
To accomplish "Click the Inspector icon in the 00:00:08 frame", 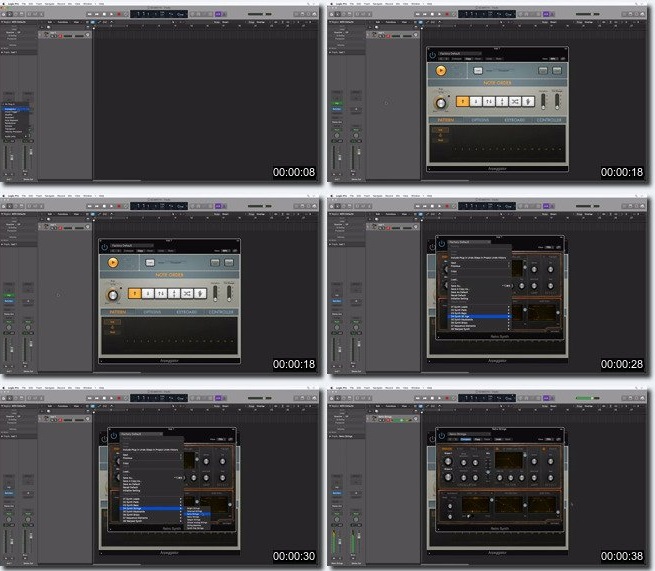I will point(10,14).
